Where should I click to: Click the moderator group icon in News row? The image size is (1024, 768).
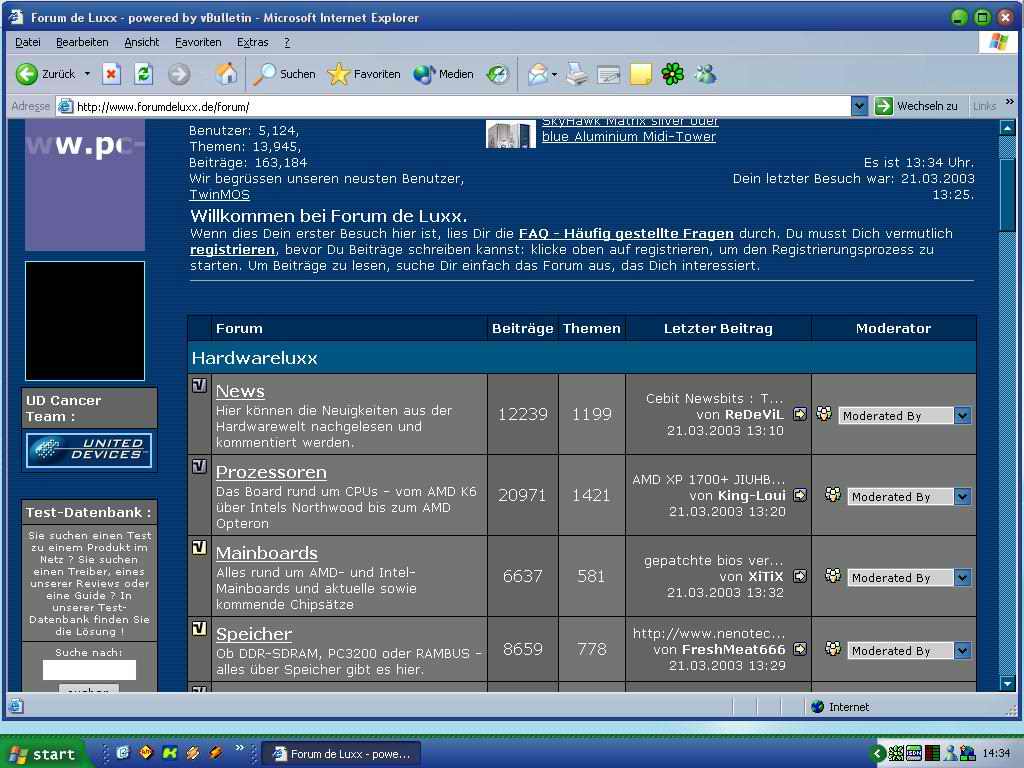click(x=824, y=413)
